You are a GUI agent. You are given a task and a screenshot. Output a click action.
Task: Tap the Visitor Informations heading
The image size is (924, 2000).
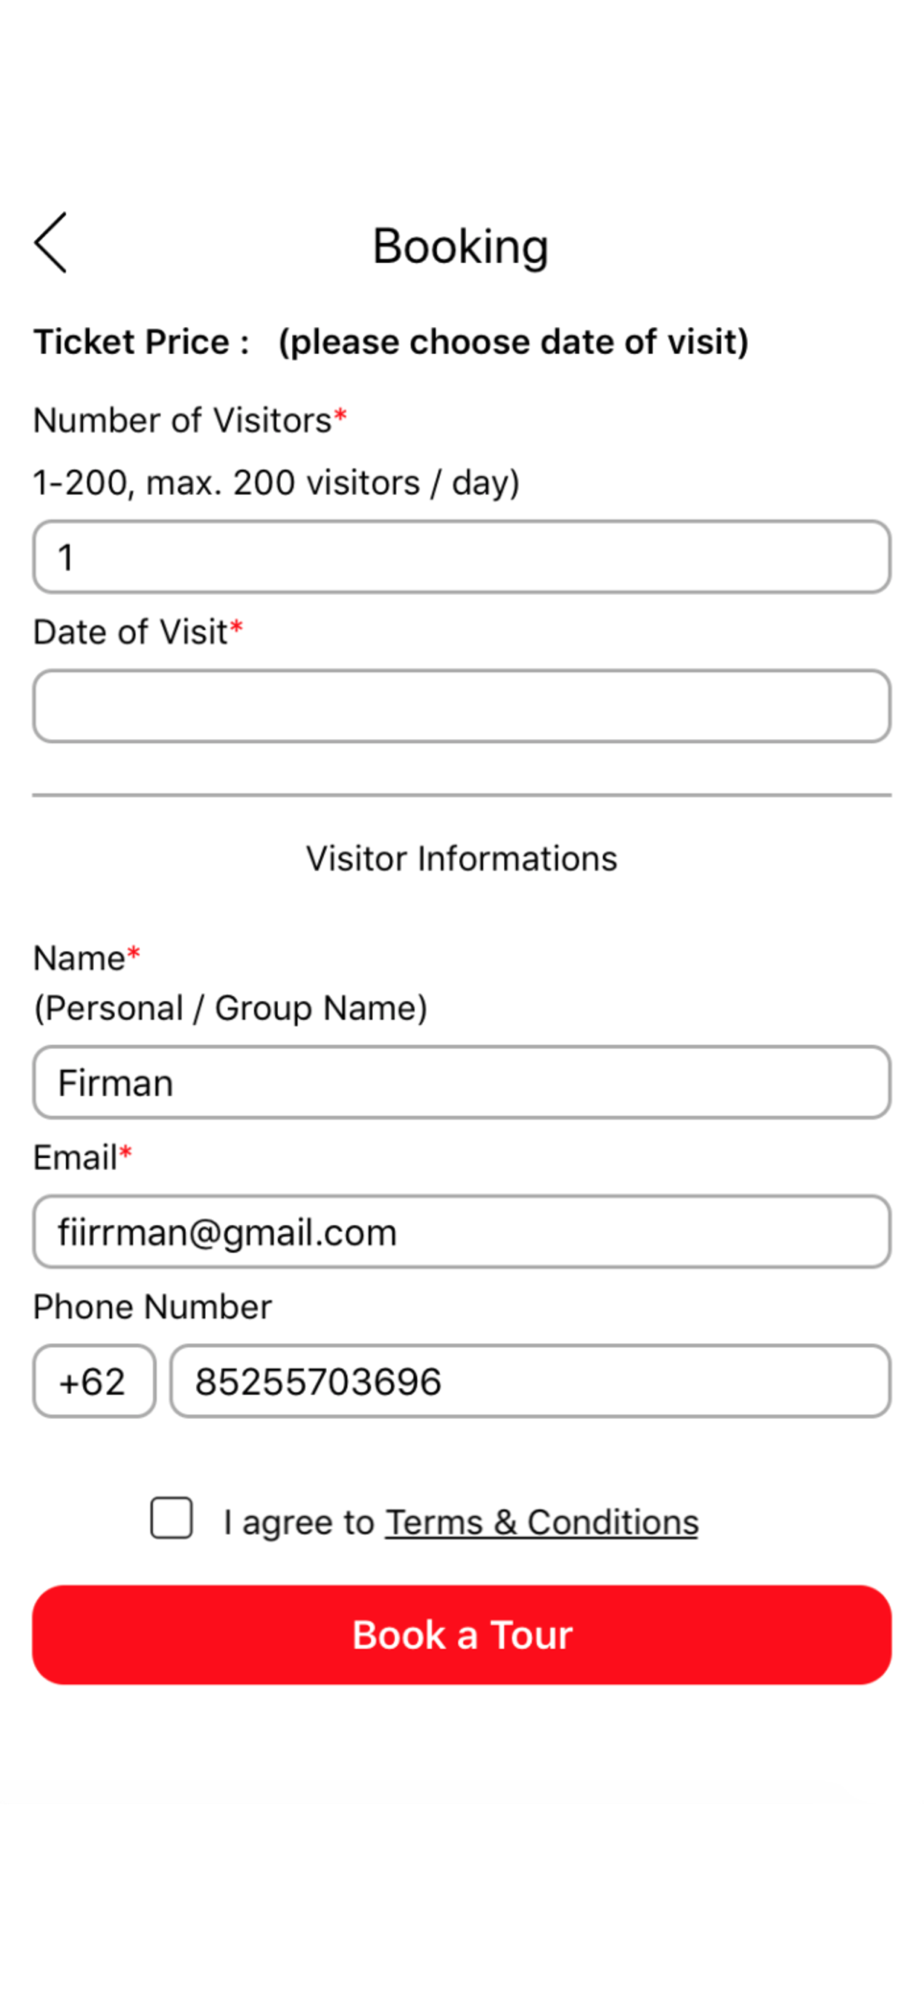click(461, 859)
